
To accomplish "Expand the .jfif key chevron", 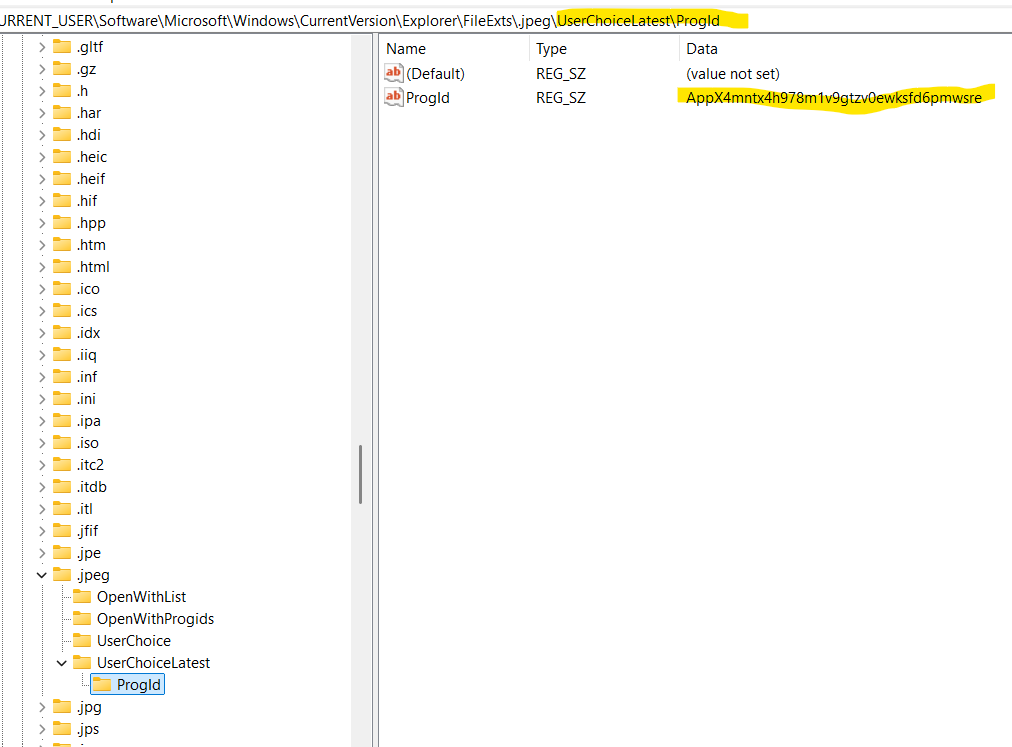I will 42,531.
